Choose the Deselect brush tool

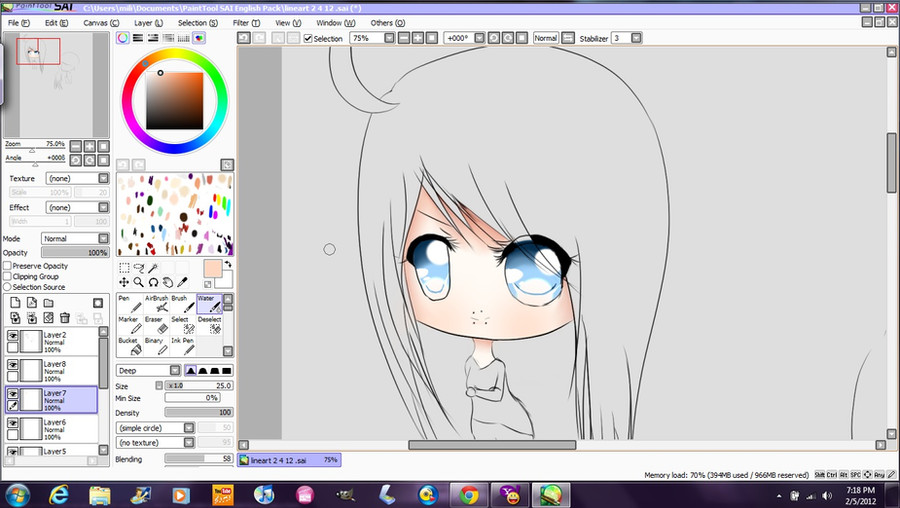click(x=209, y=325)
